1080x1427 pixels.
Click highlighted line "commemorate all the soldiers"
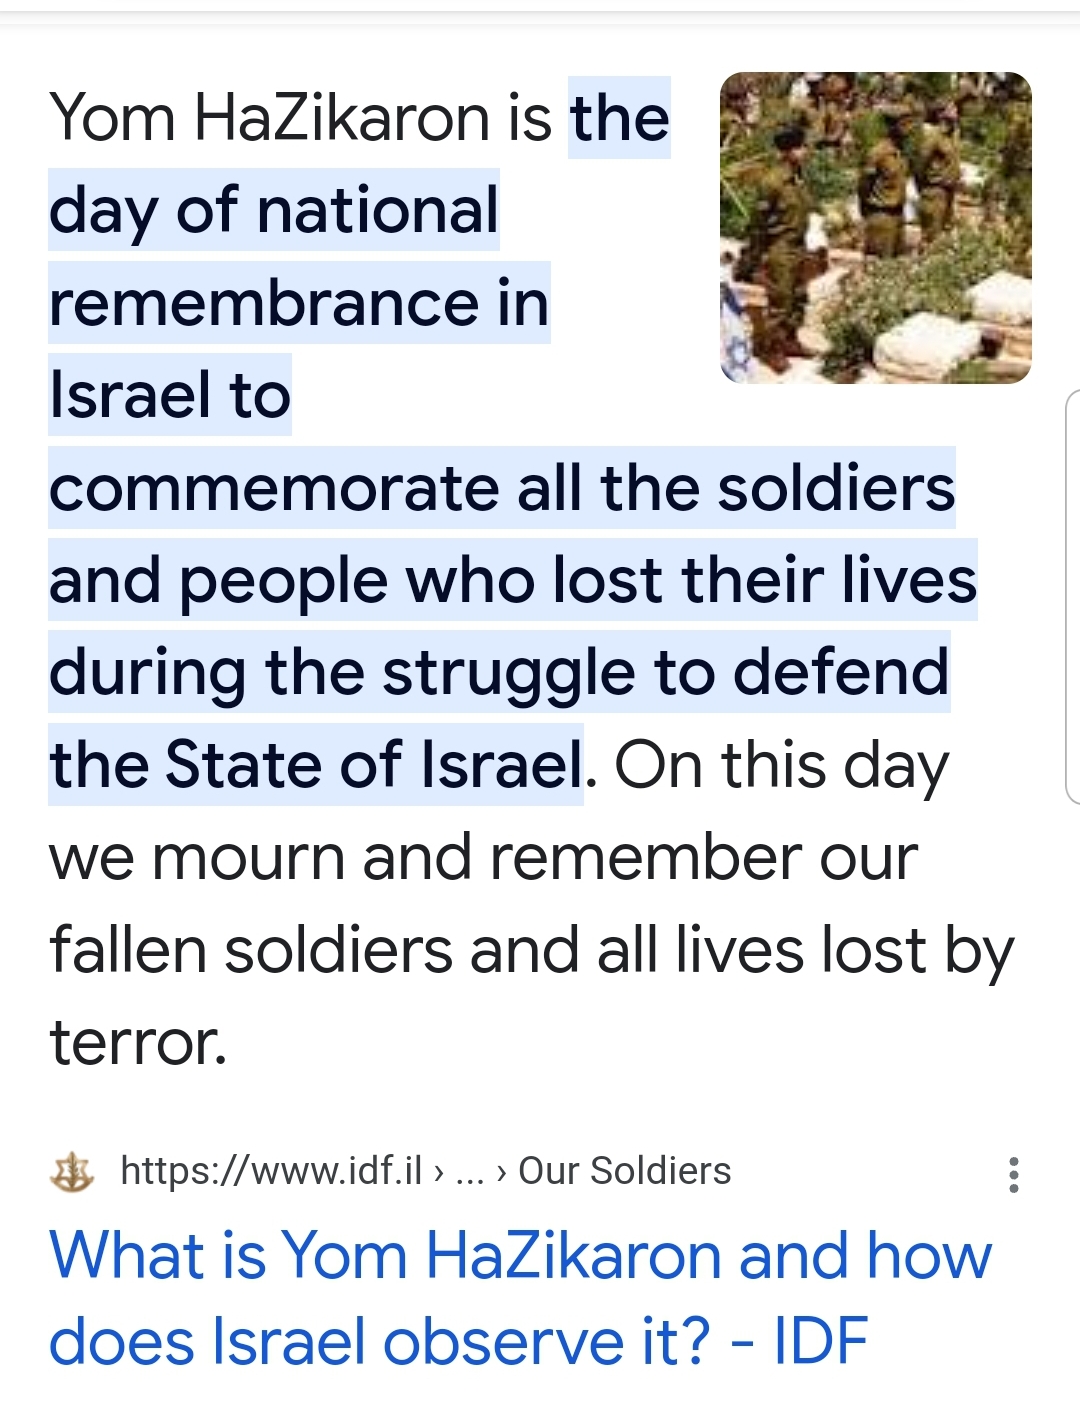point(502,488)
